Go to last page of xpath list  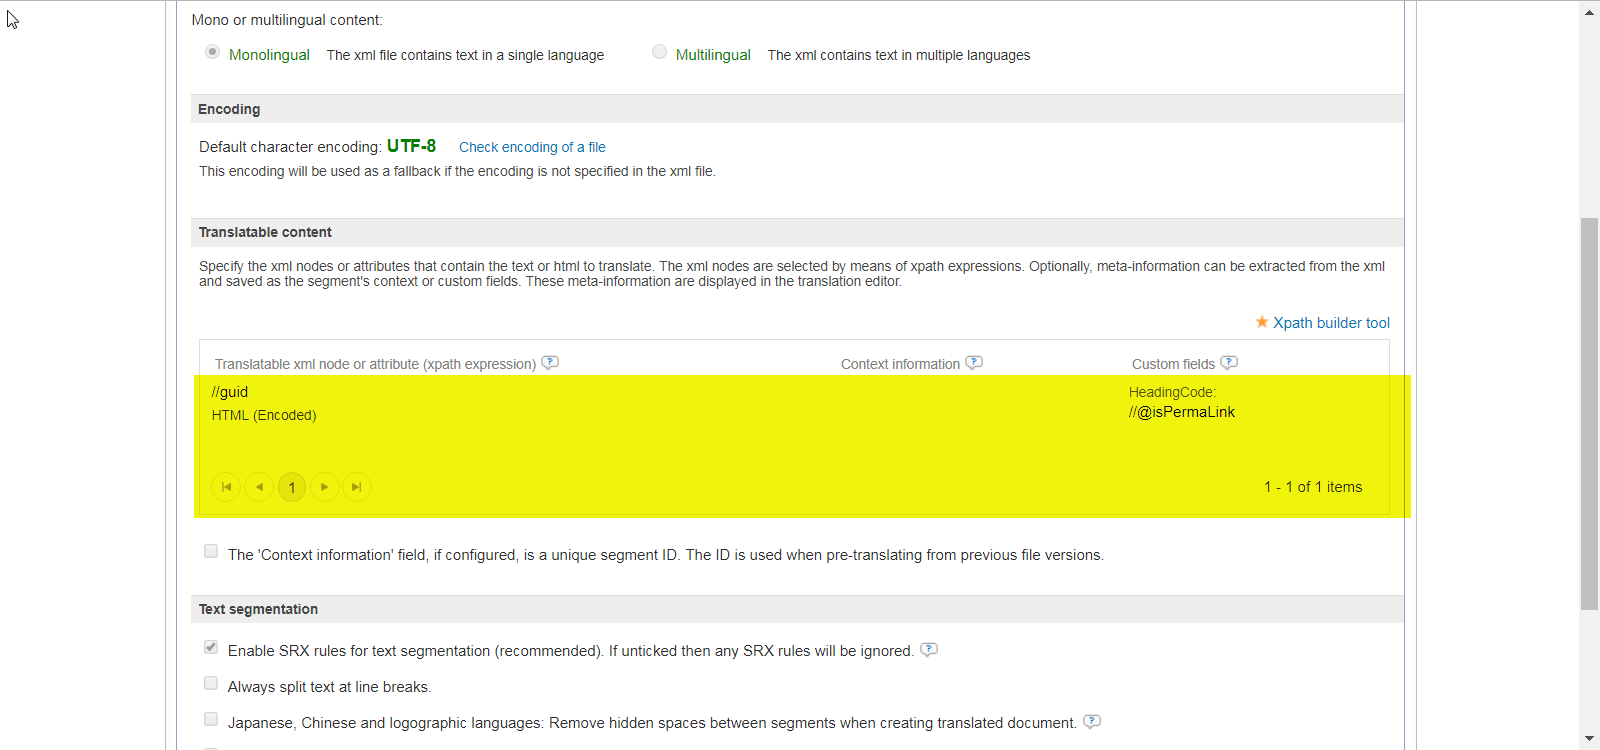(x=357, y=487)
